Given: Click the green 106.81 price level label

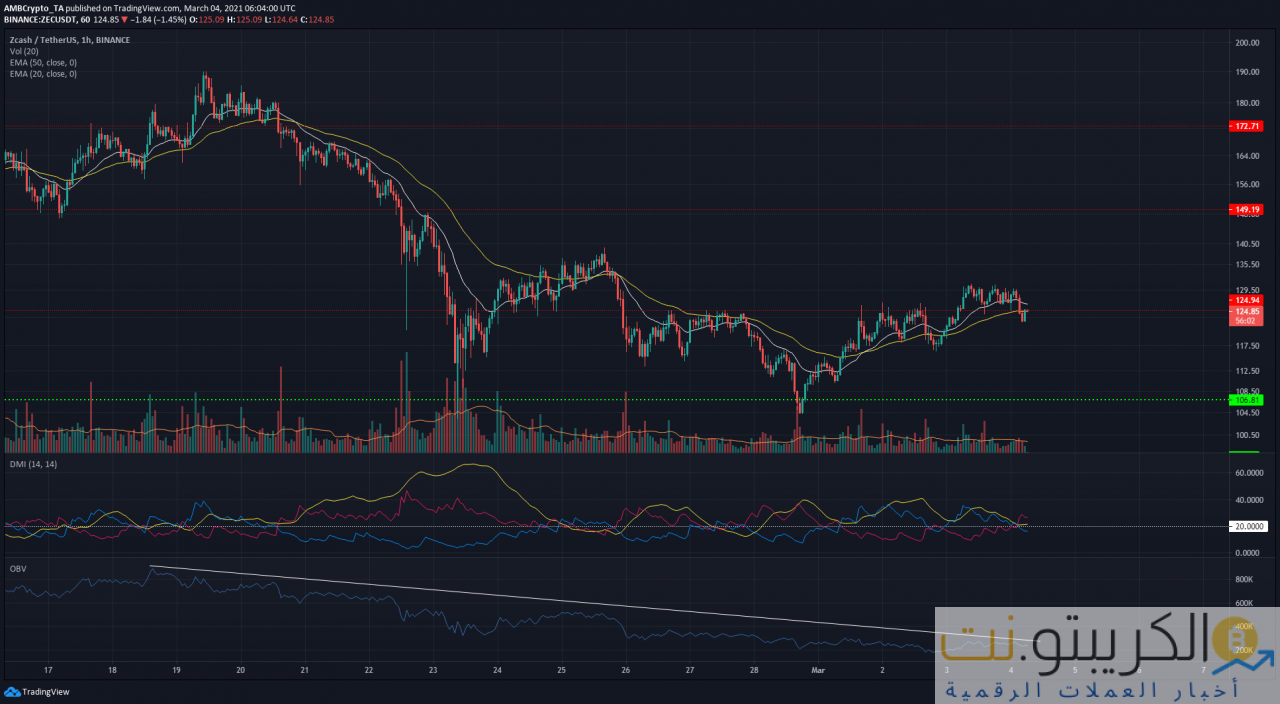Looking at the screenshot, I should (x=1244, y=399).
